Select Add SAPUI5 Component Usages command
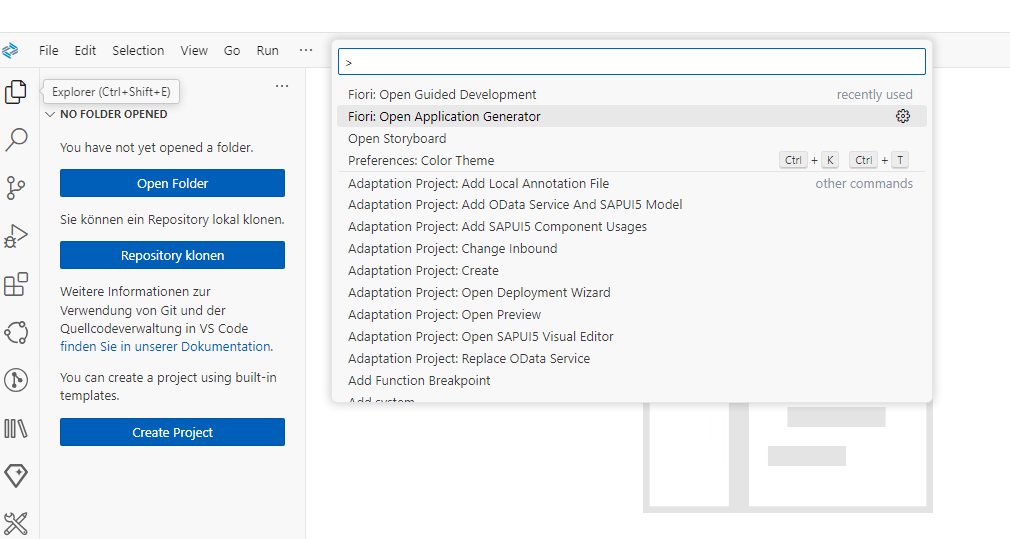The height and width of the screenshot is (539, 1010). click(632, 227)
